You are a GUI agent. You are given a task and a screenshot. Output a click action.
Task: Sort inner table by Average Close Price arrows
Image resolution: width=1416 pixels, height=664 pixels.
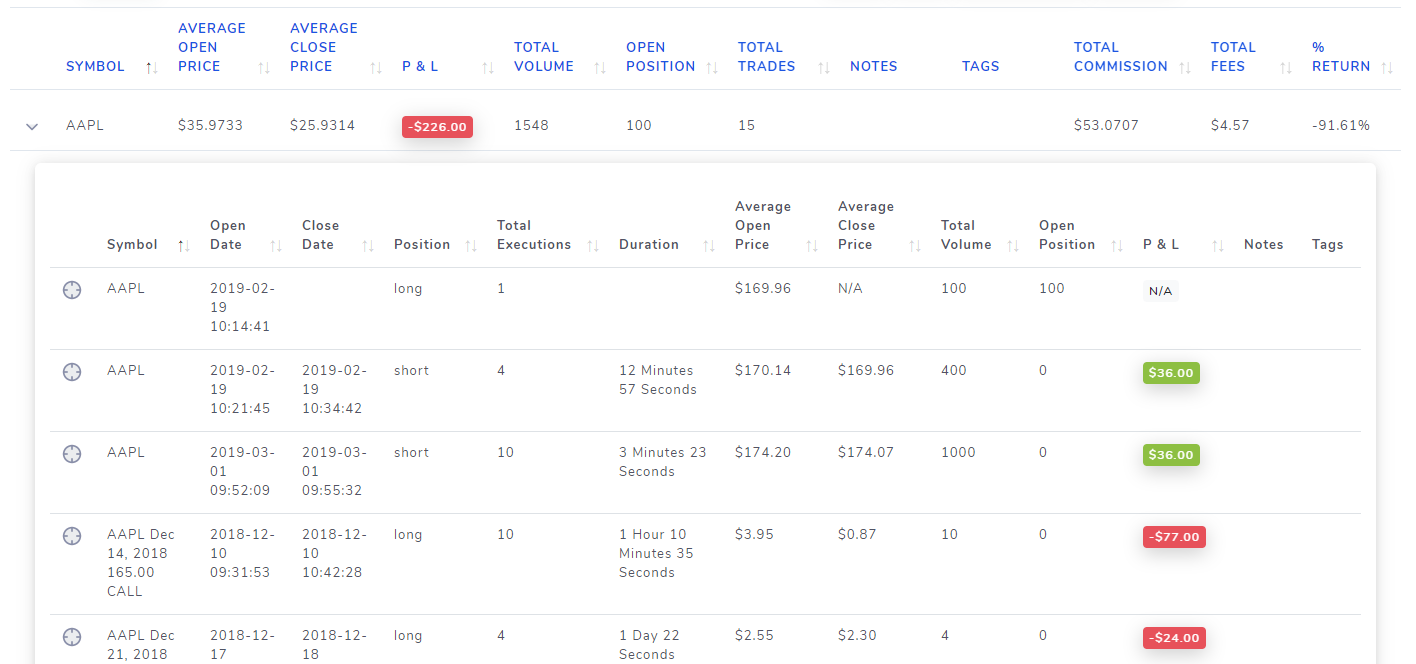(914, 245)
